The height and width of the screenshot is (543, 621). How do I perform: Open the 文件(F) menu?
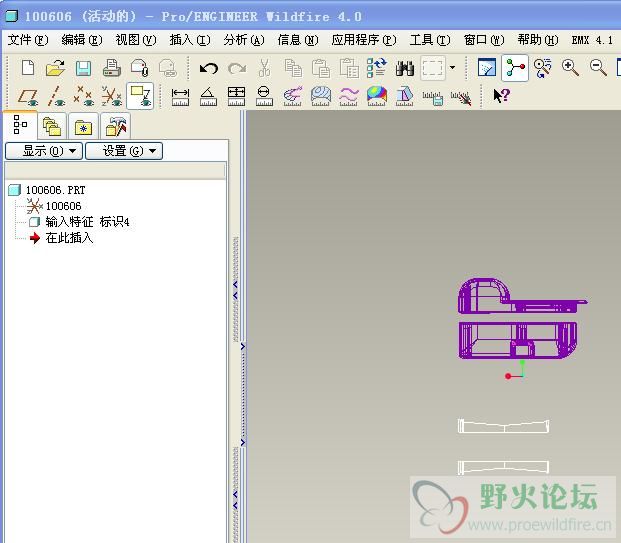(28, 40)
